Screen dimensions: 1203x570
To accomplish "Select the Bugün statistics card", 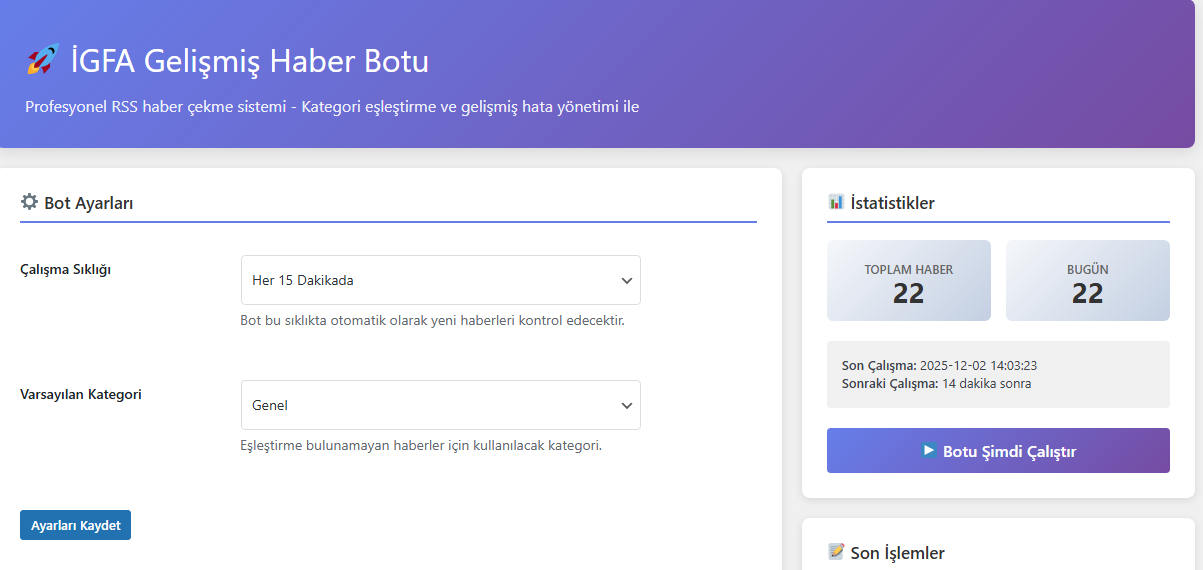I will [1087, 281].
